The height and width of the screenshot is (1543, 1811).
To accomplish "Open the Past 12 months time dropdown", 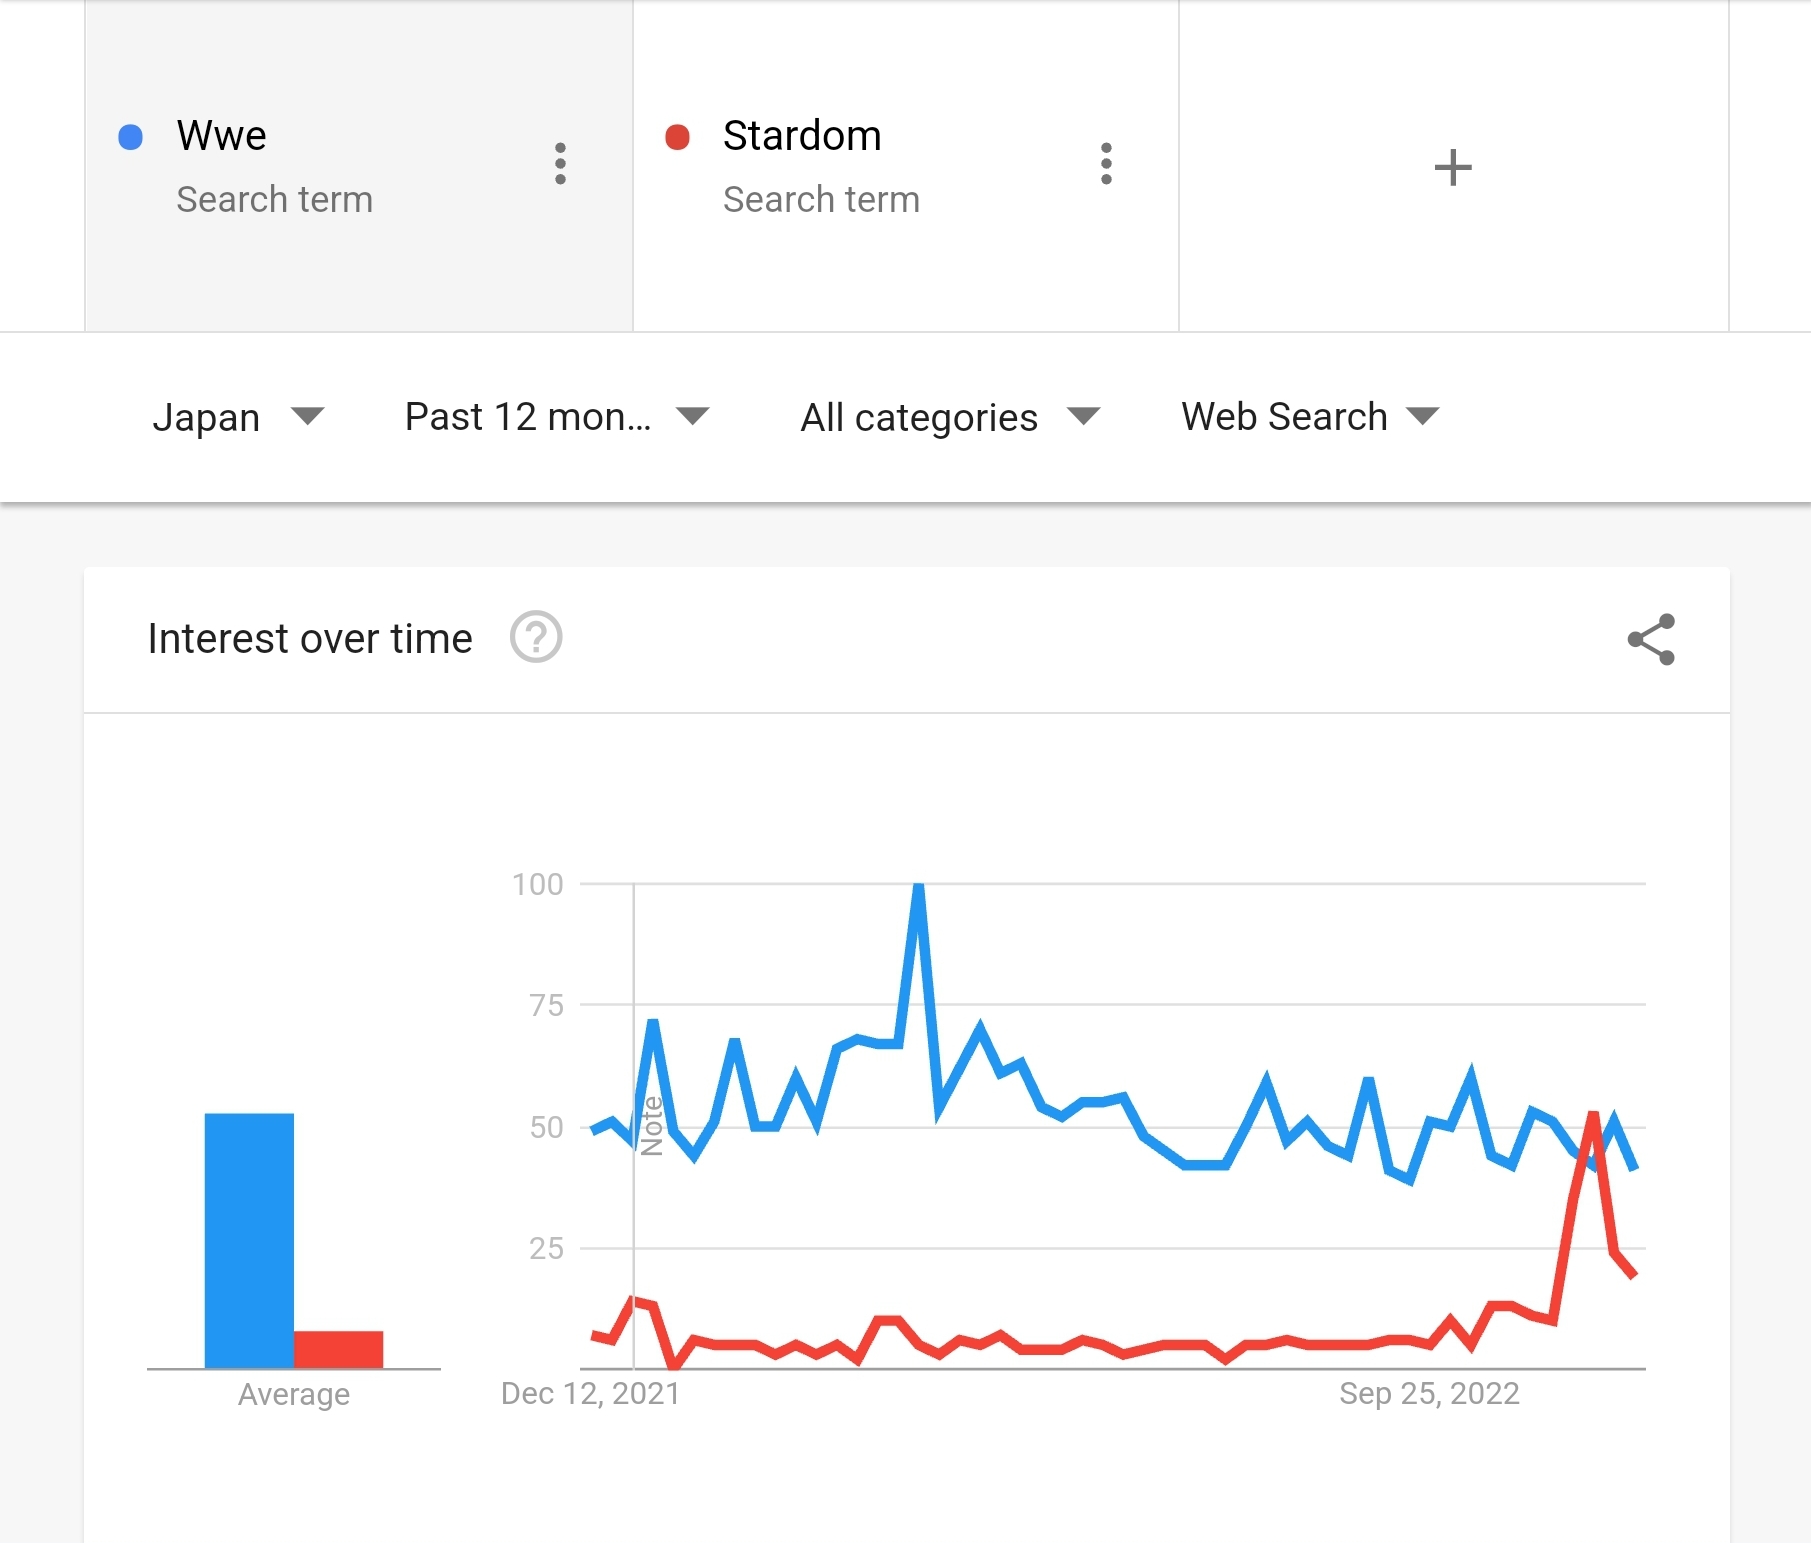I will click(556, 417).
